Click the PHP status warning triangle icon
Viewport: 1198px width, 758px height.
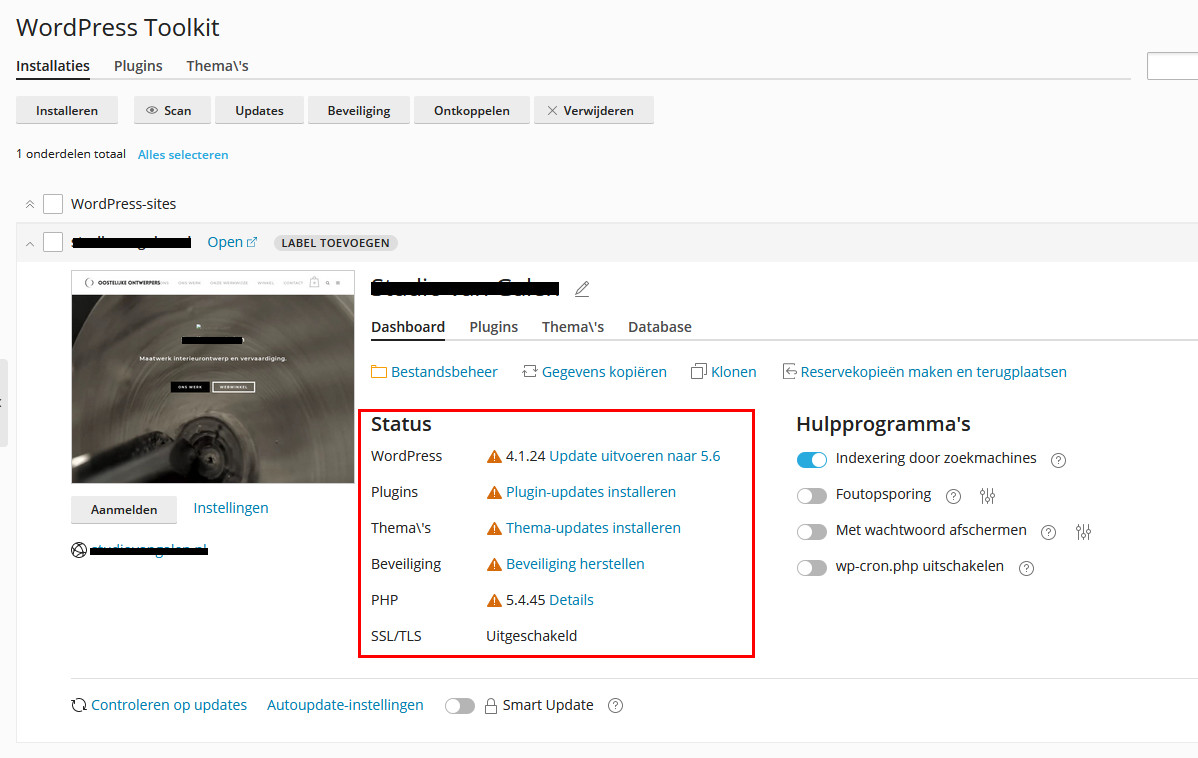pyautogui.click(x=494, y=601)
